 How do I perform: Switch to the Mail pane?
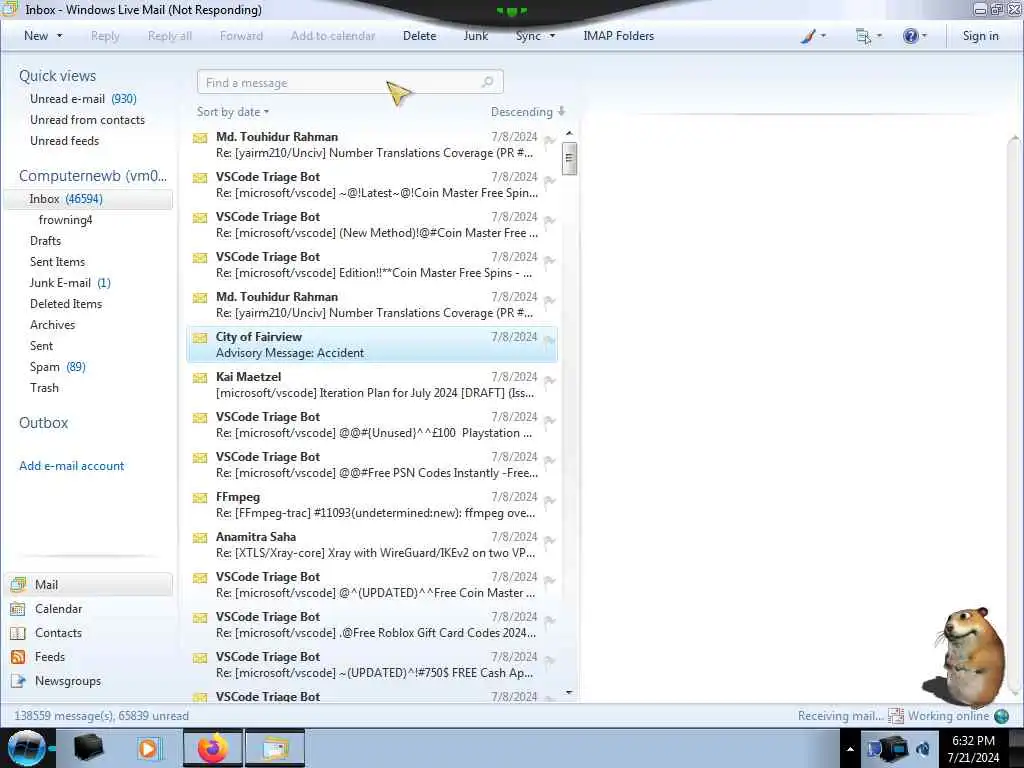point(88,584)
